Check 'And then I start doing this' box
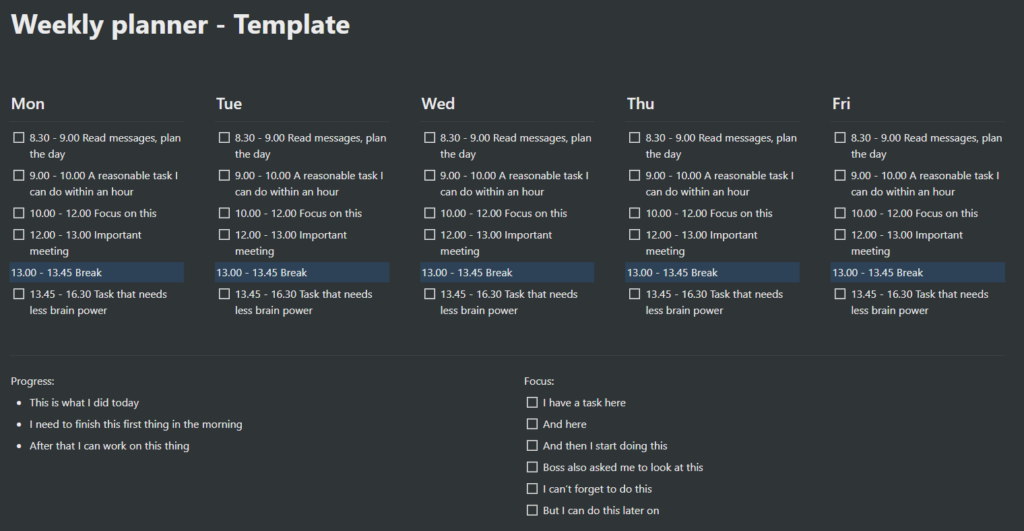 pyautogui.click(x=532, y=446)
